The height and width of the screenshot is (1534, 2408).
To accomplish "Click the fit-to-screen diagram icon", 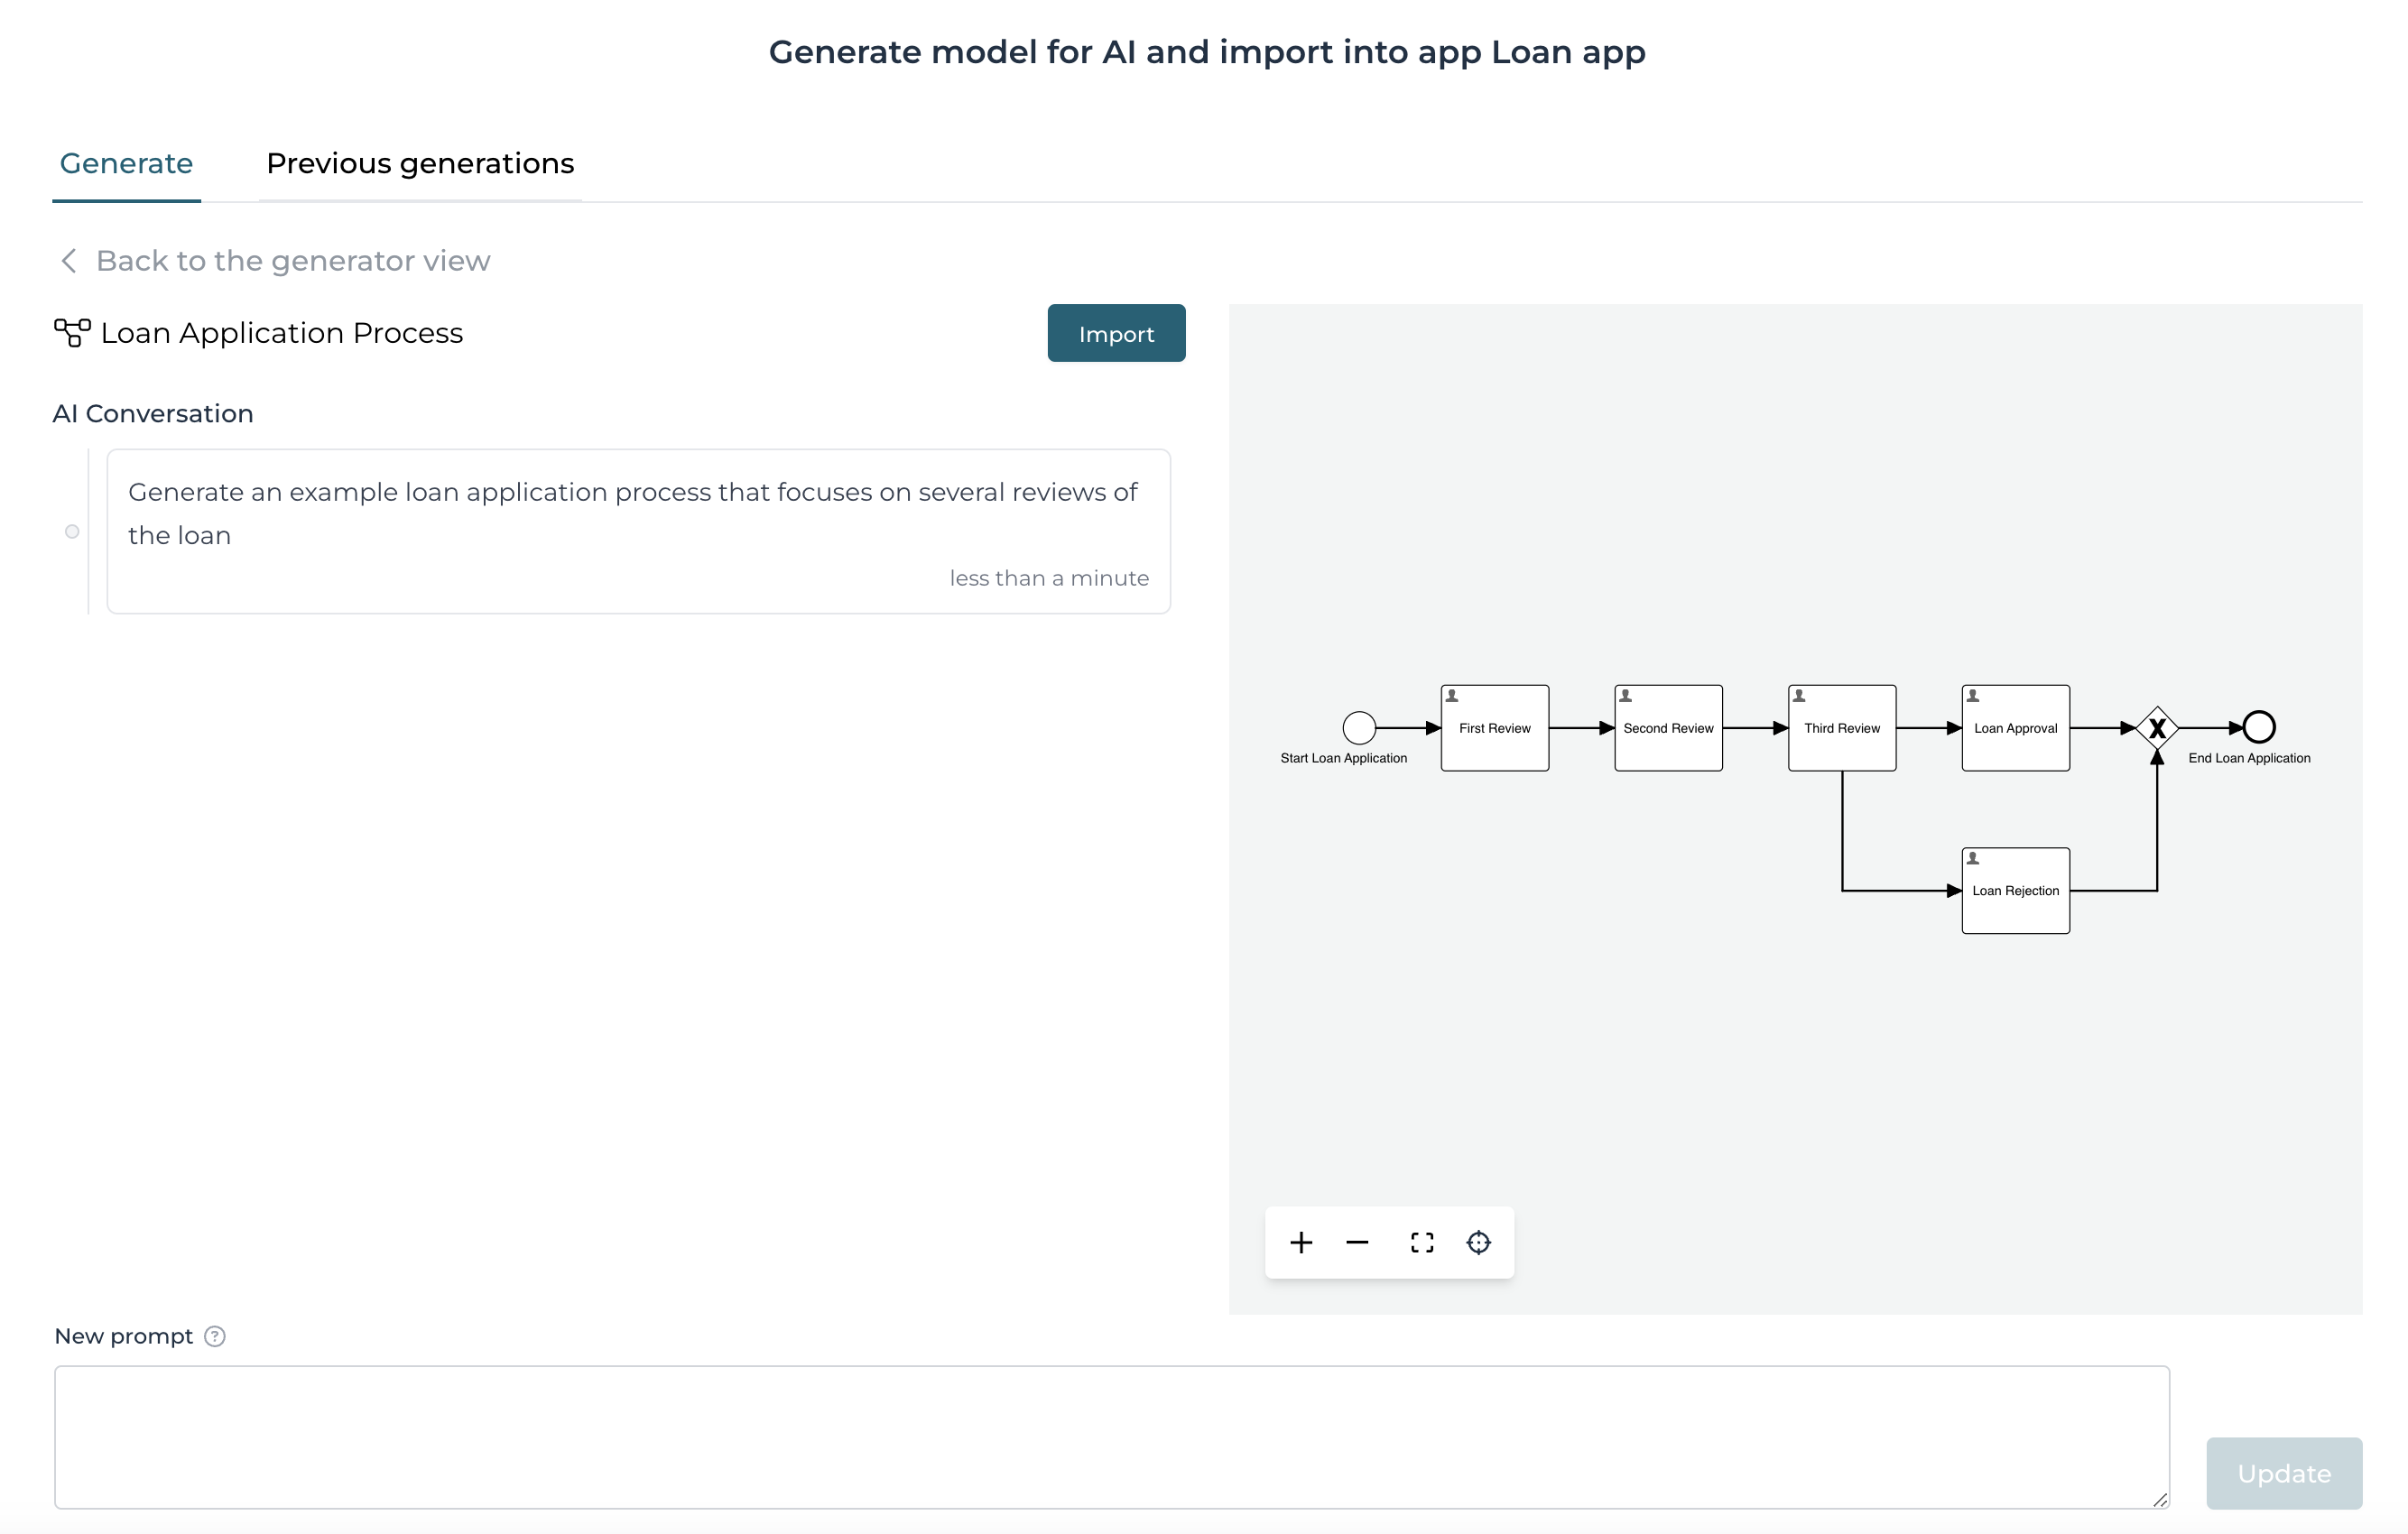I will click(x=1422, y=1242).
